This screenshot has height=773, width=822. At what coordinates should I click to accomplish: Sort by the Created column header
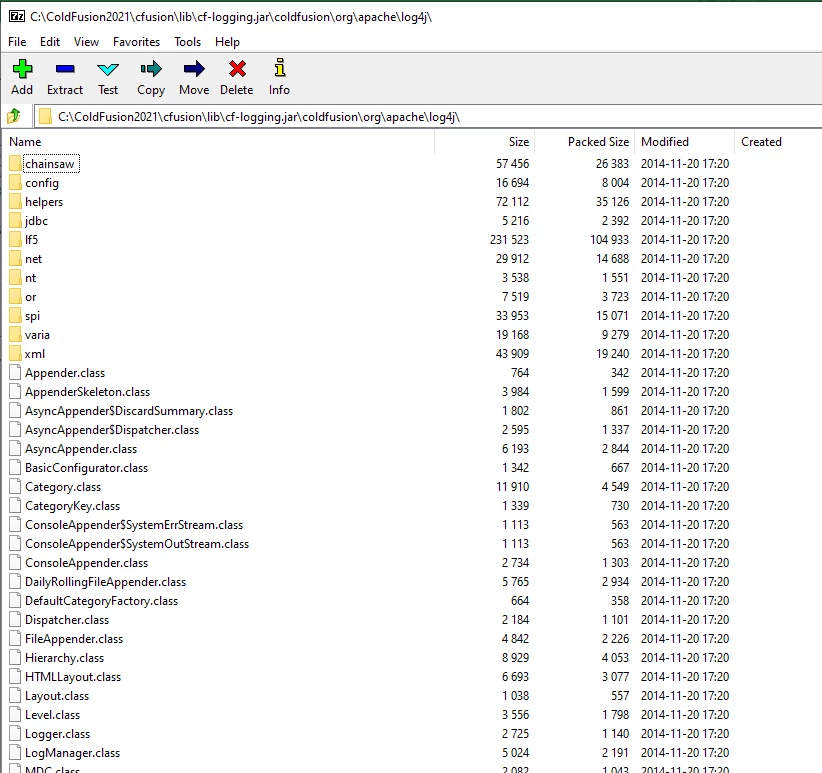coord(778,142)
